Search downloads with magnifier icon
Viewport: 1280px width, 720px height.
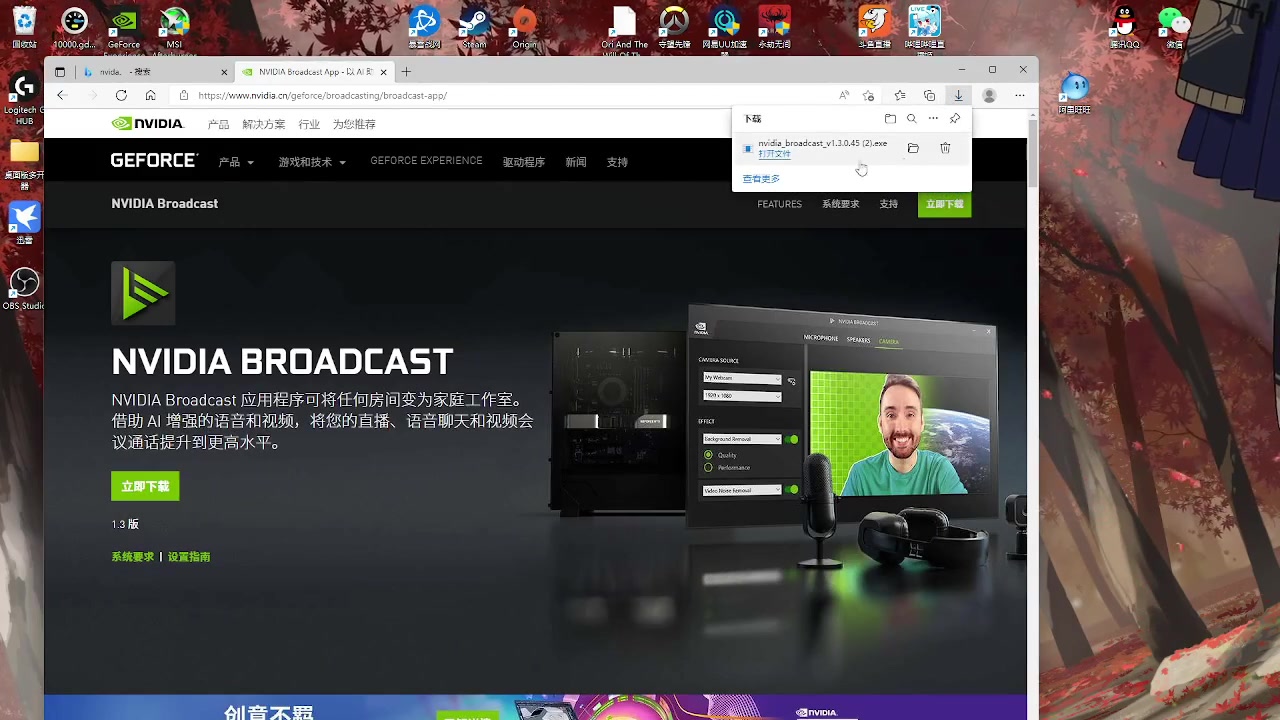911,118
